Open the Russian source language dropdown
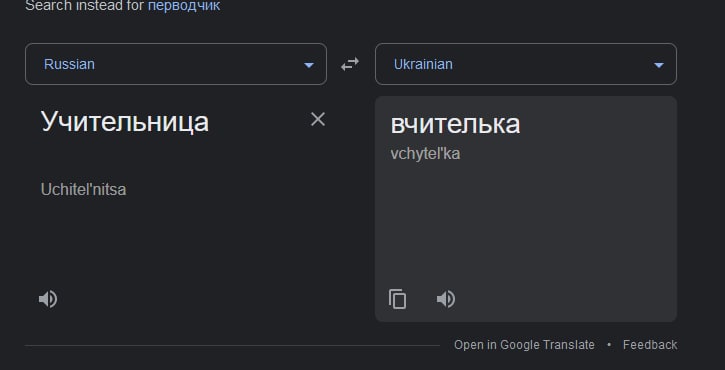This screenshot has height=370, width=725. pos(176,64)
